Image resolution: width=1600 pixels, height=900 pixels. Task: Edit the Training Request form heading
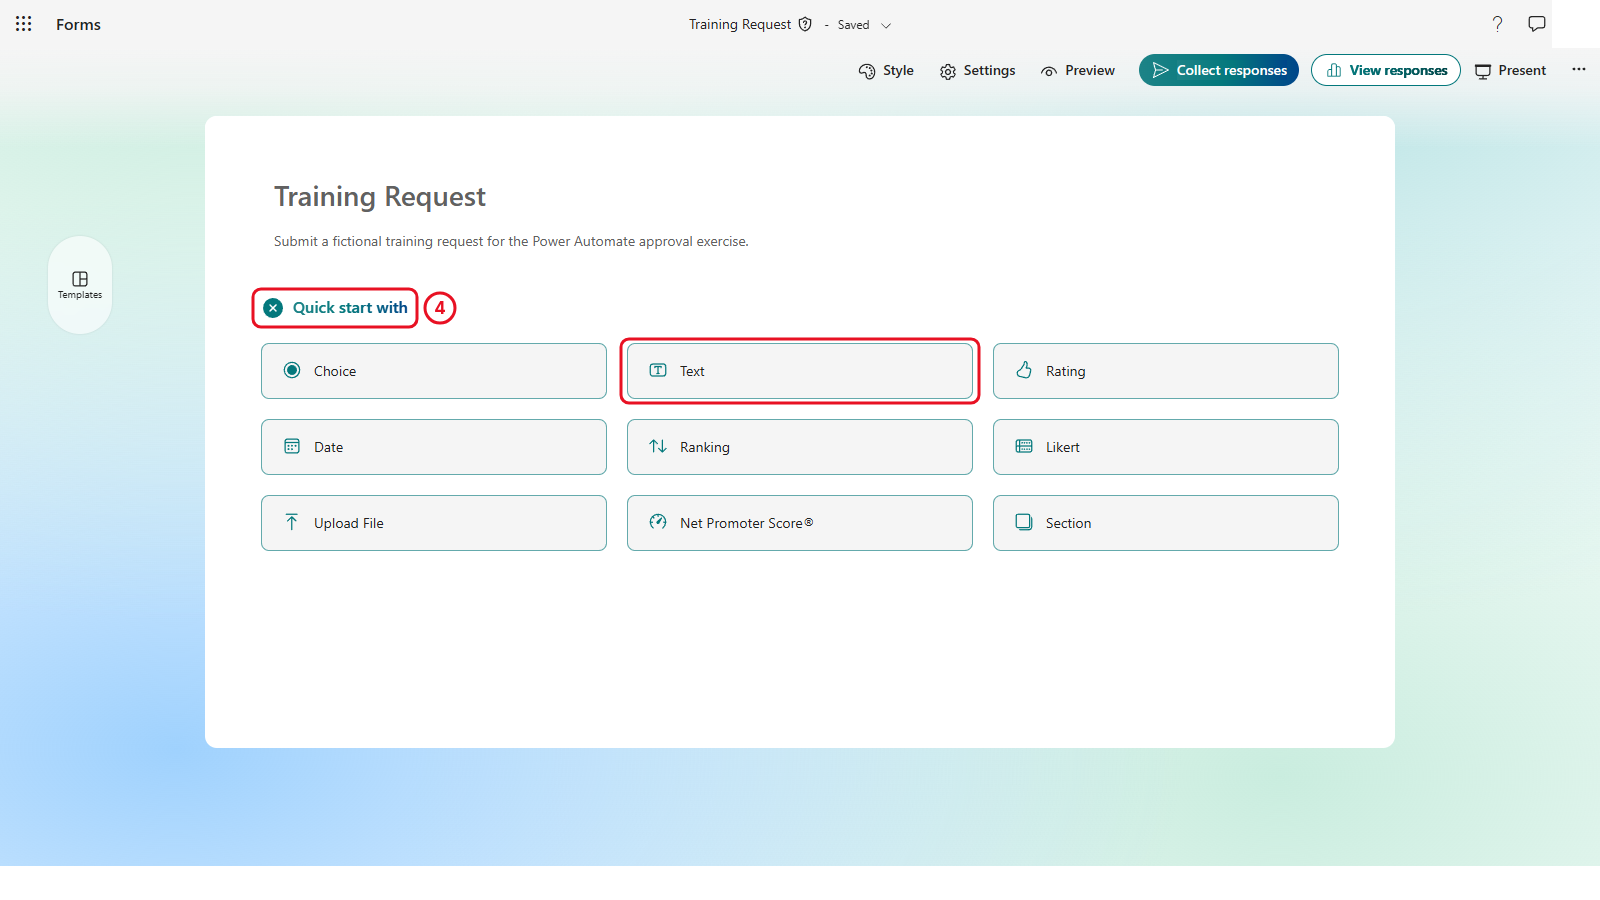(x=380, y=197)
